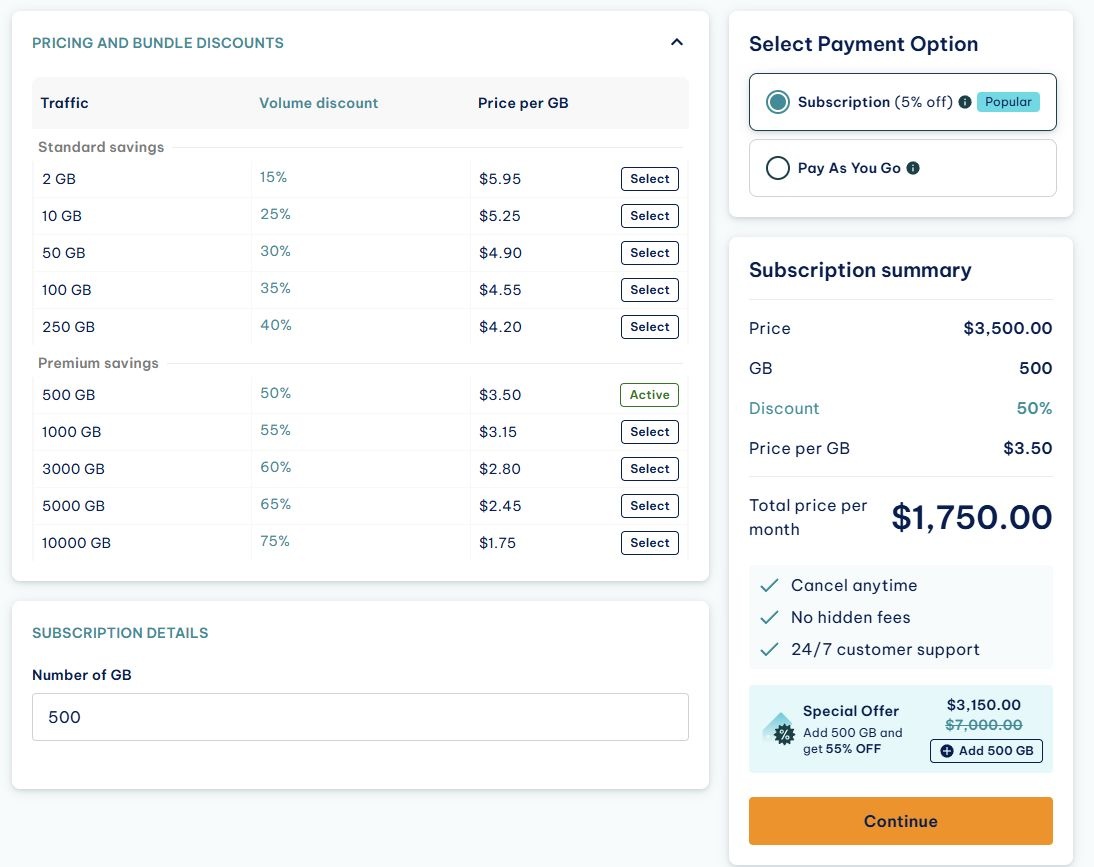Screen dimensions: 1094x867
Task: Click the Active badge on 500 GB row
Action: (x=649, y=395)
